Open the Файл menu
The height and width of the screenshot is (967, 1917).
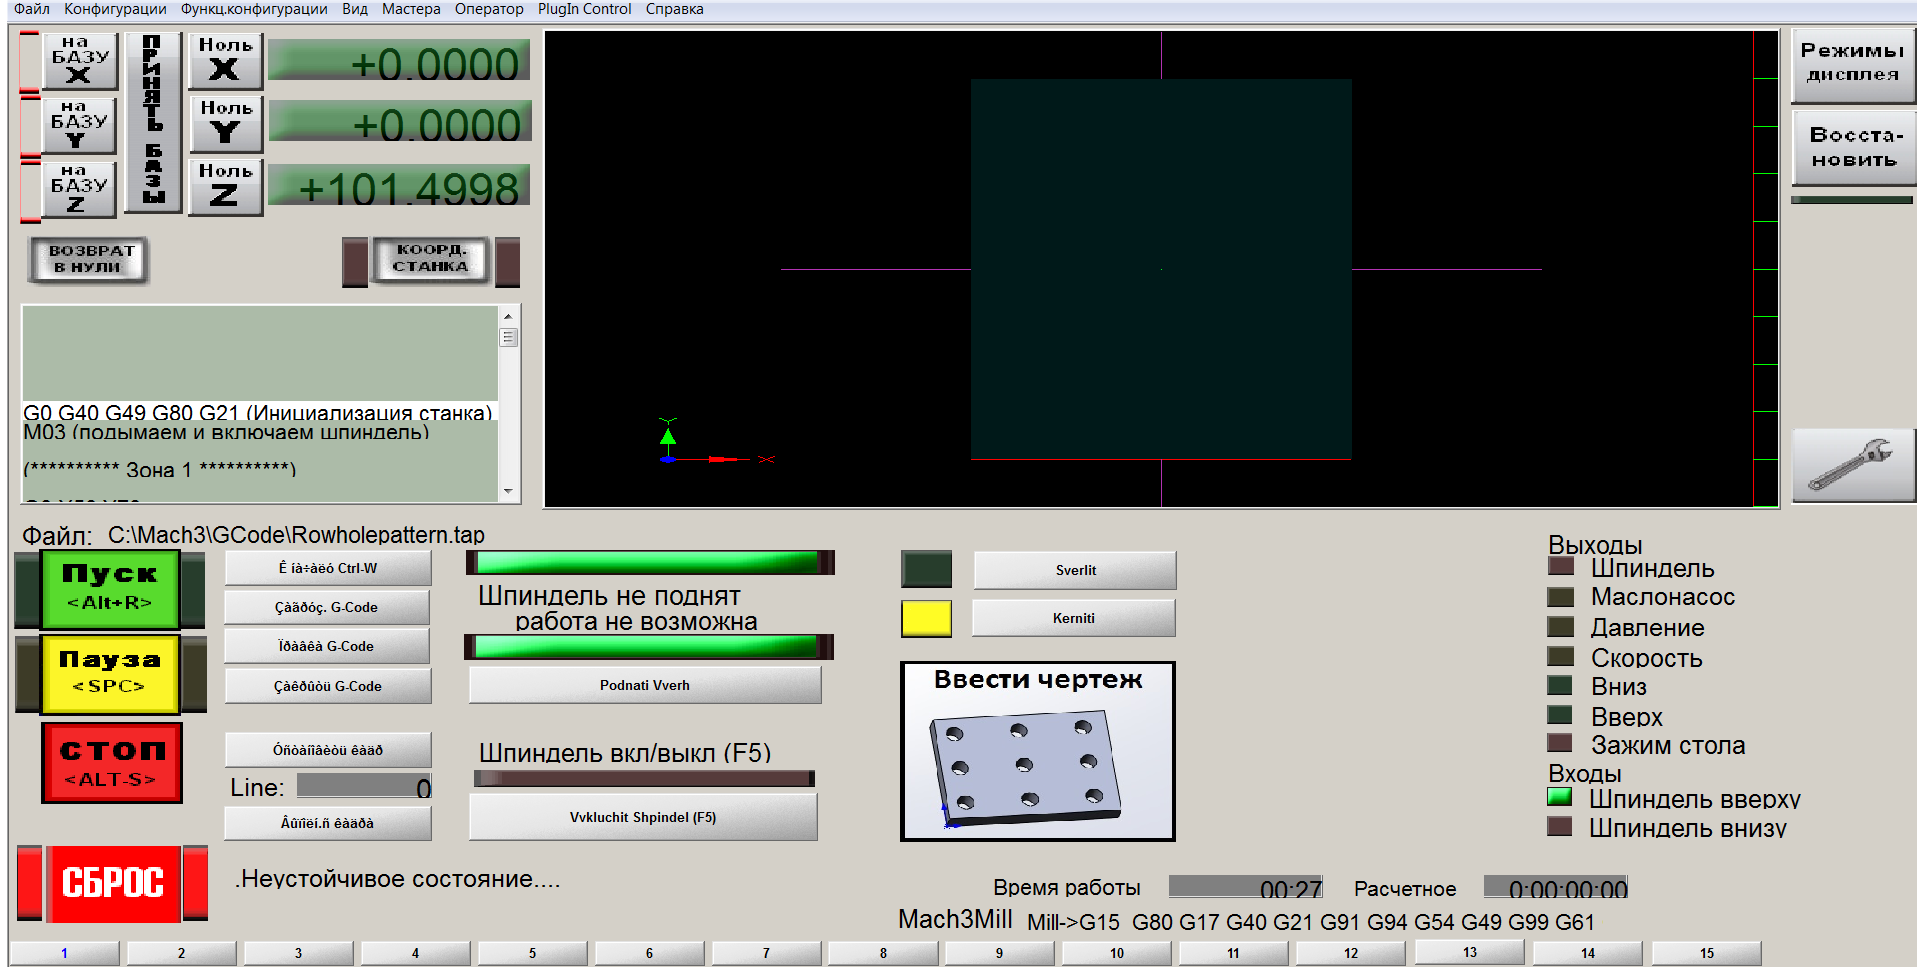[x=32, y=9]
